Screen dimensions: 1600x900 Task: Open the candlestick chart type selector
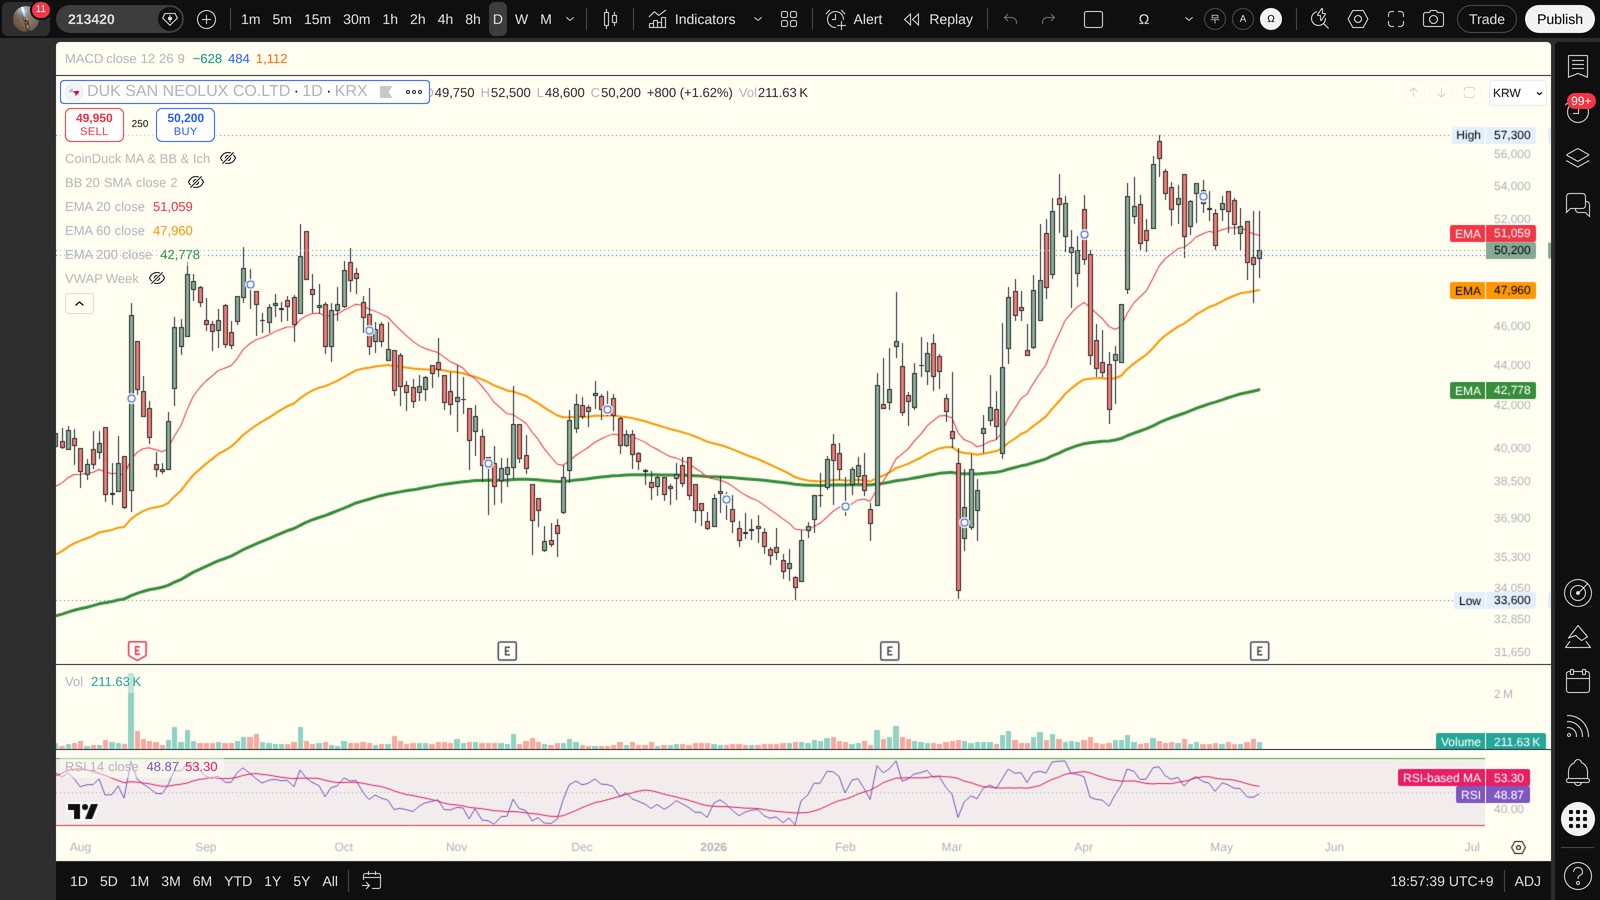pyautogui.click(x=610, y=19)
